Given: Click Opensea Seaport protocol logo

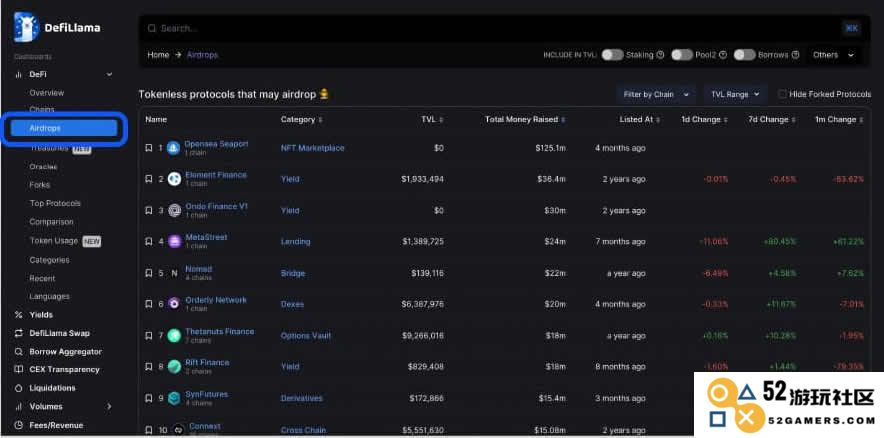Looking at the screenshot, I should 174,148.
